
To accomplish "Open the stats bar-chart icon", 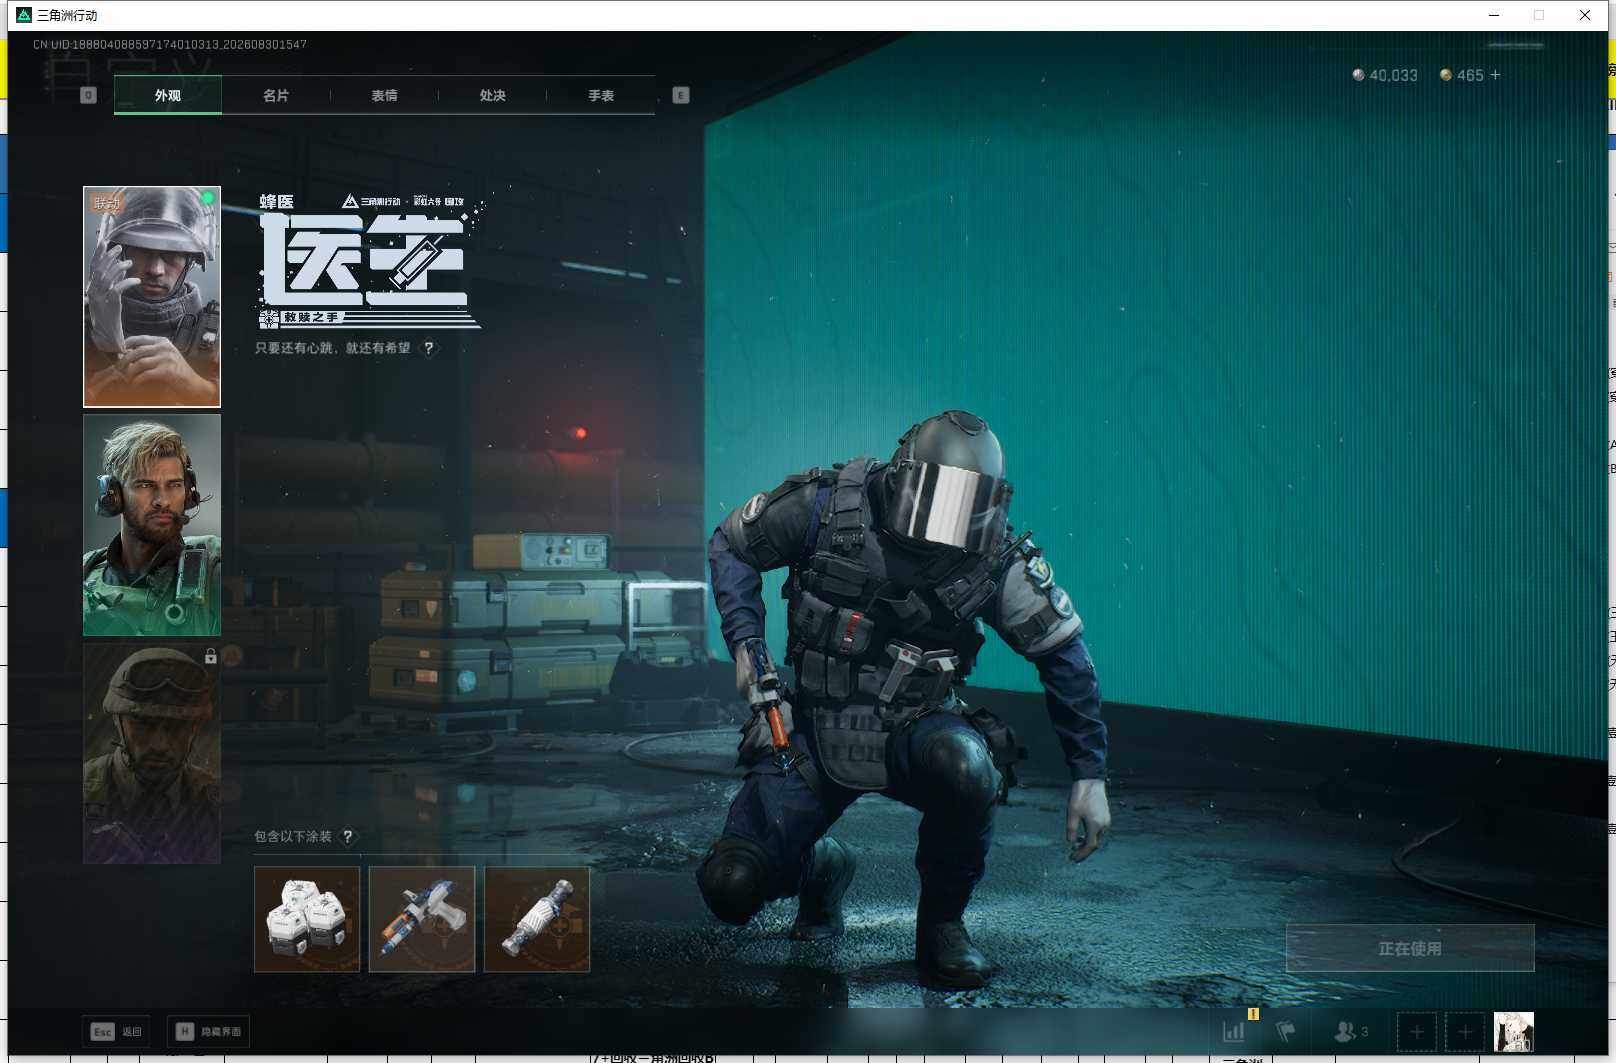I will pos(1234,1031).
